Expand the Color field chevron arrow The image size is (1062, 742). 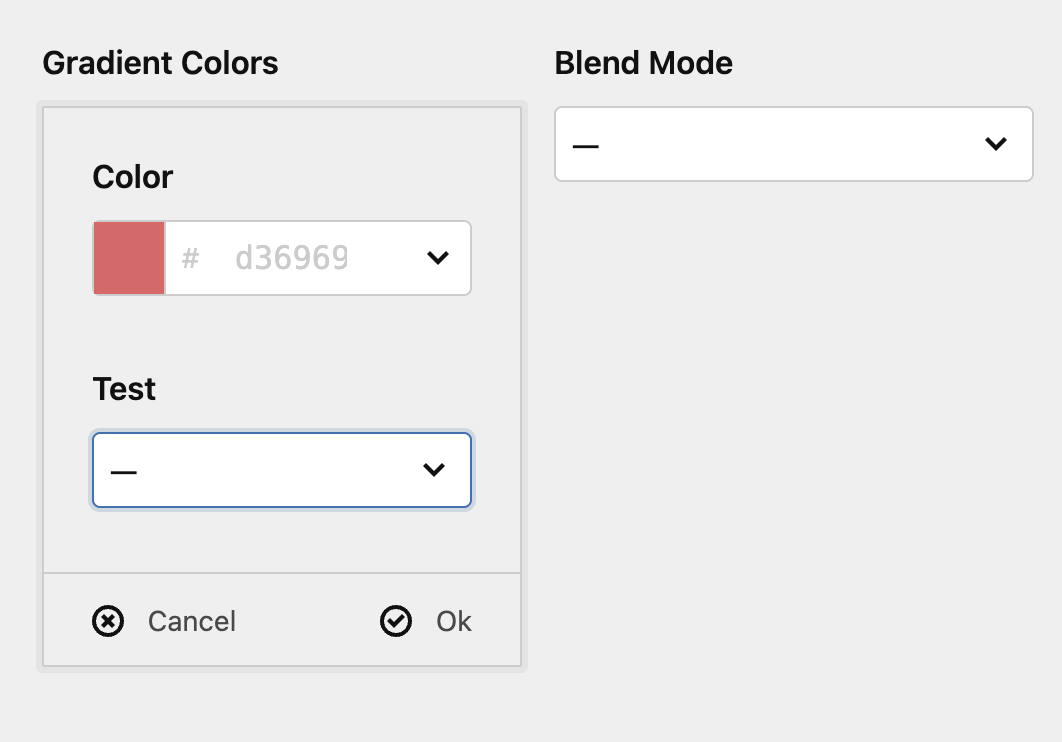(x=438, y=258)
